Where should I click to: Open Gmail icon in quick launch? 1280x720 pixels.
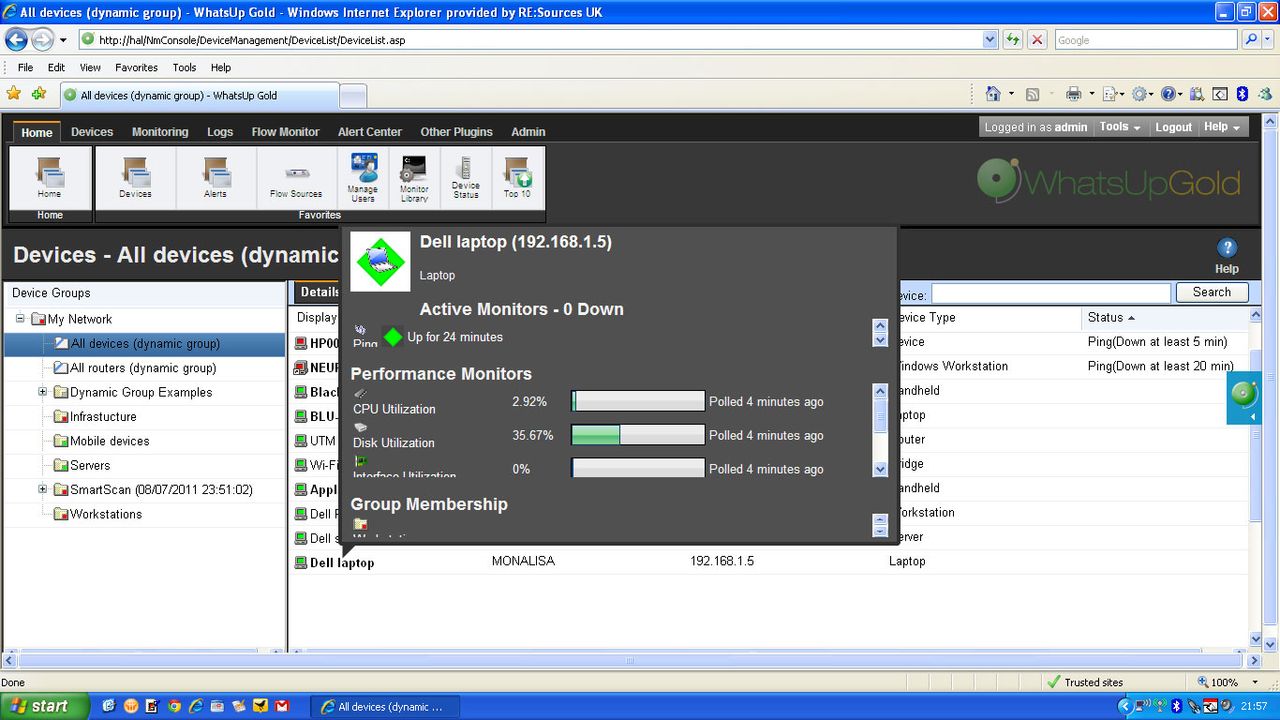tap(282, 706)
